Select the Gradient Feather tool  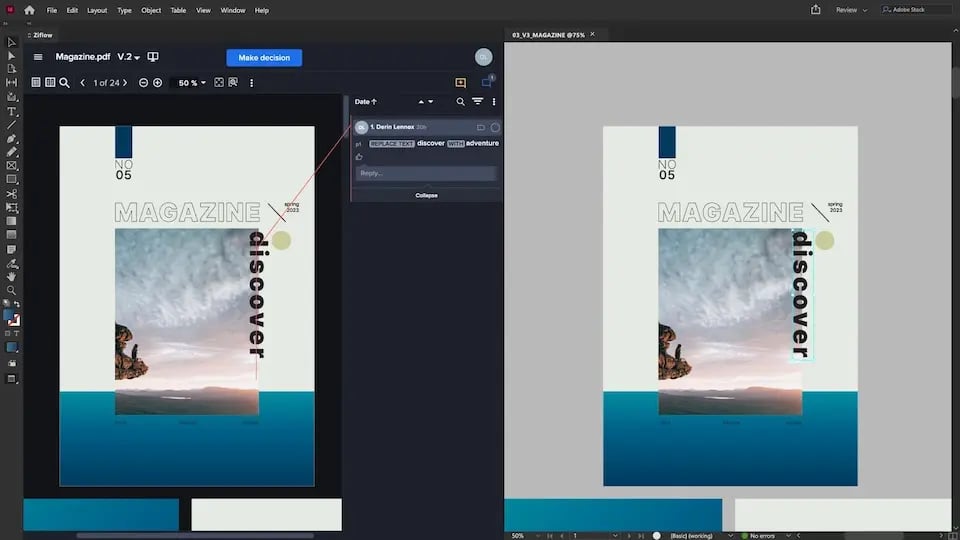tap(11, 234)
